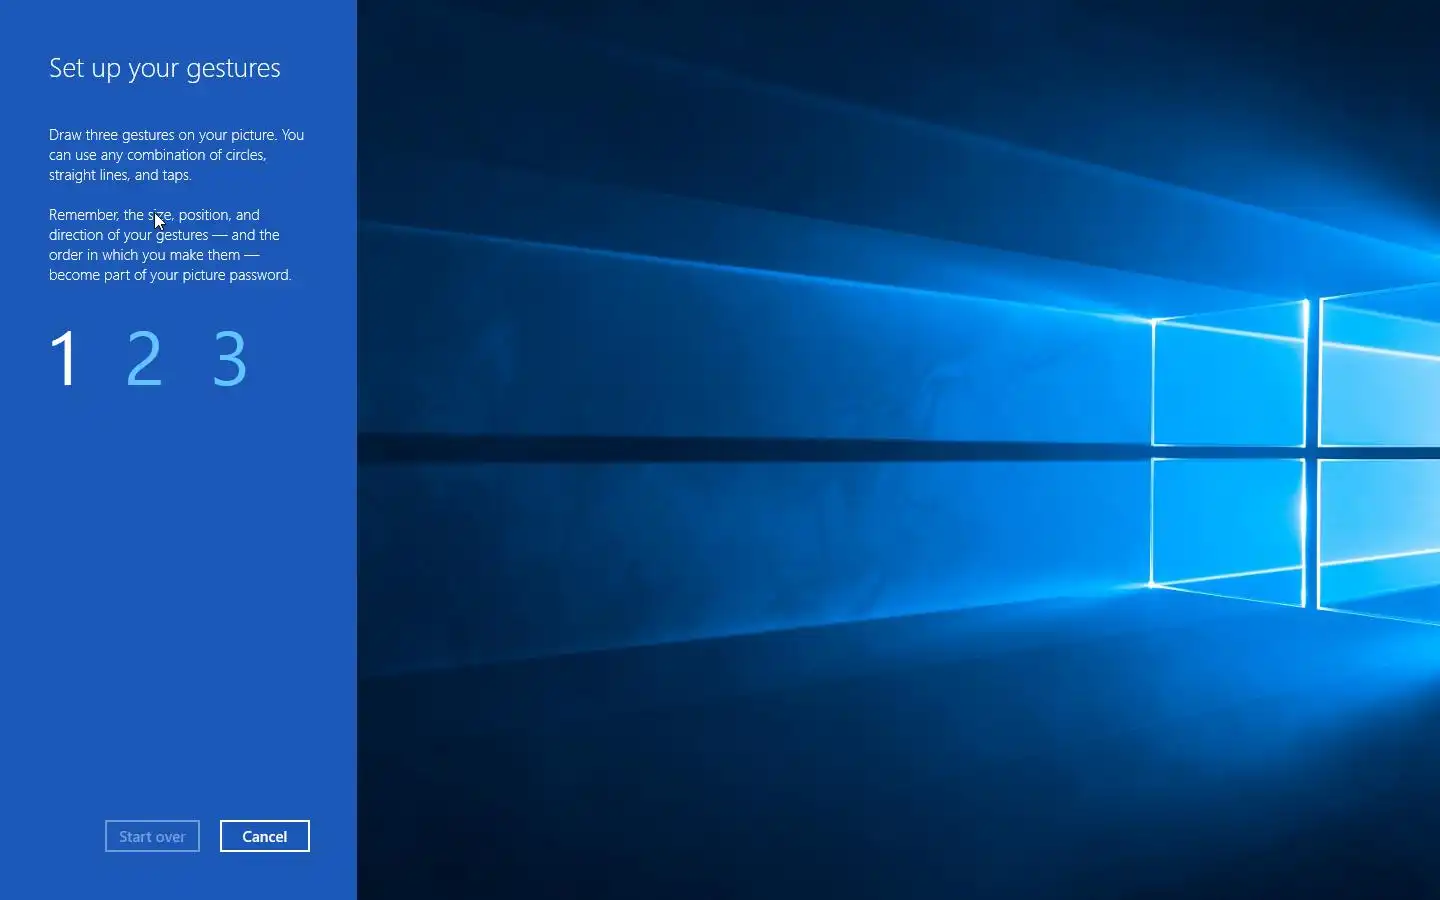Screen dimensions: 1440x900
Task: Tap the Windows logo on the picture
Action: pos(1296,453)
